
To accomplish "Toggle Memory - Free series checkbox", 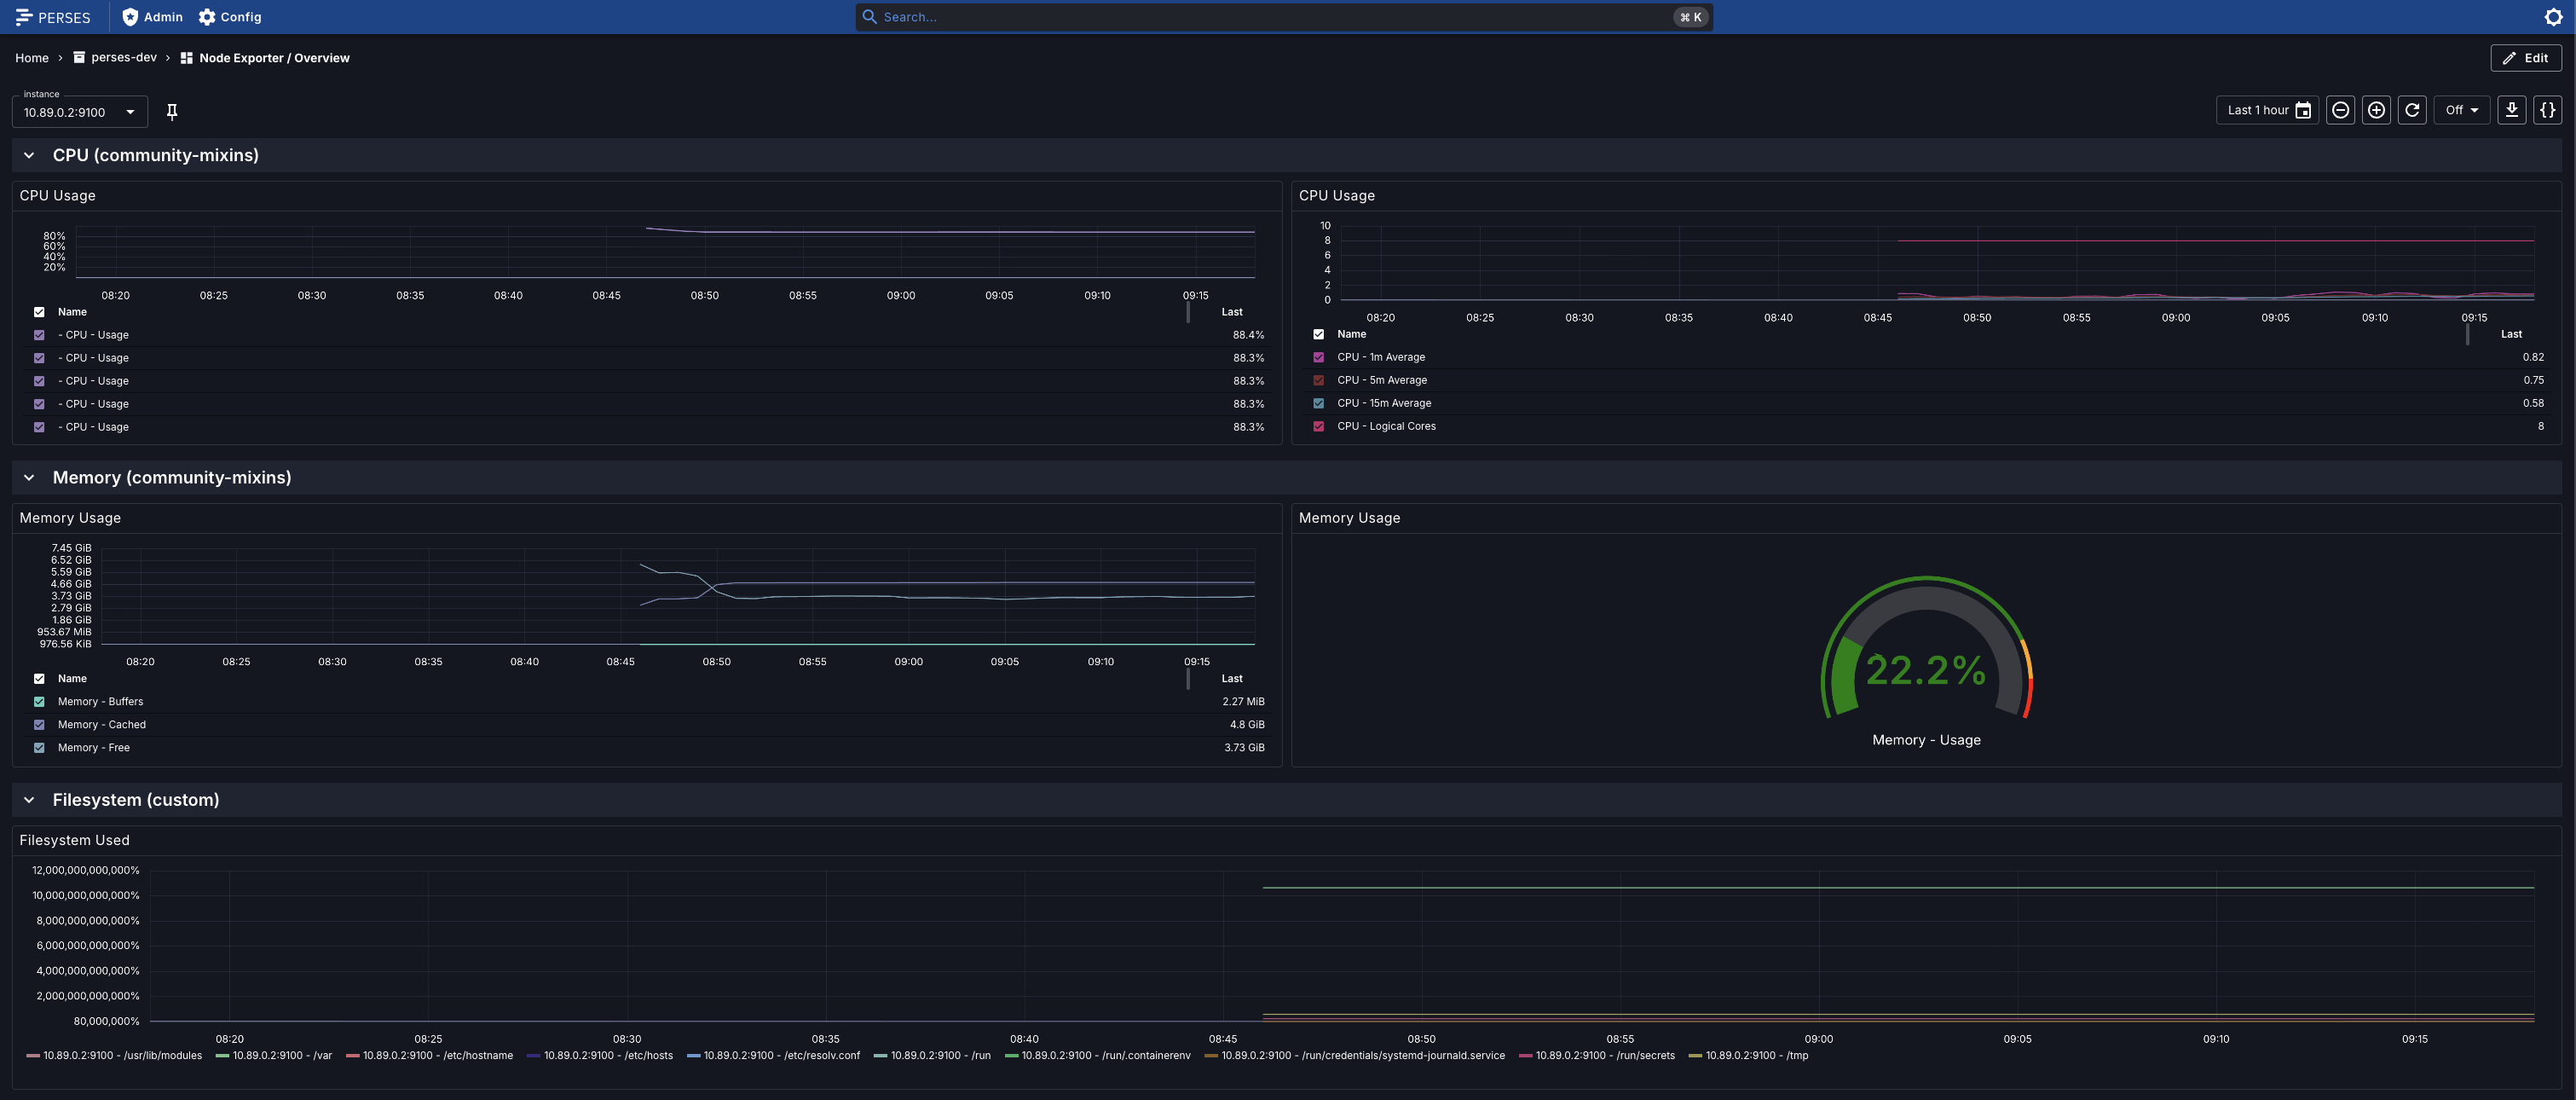I will pyautogui.click(x=39, y=748).
